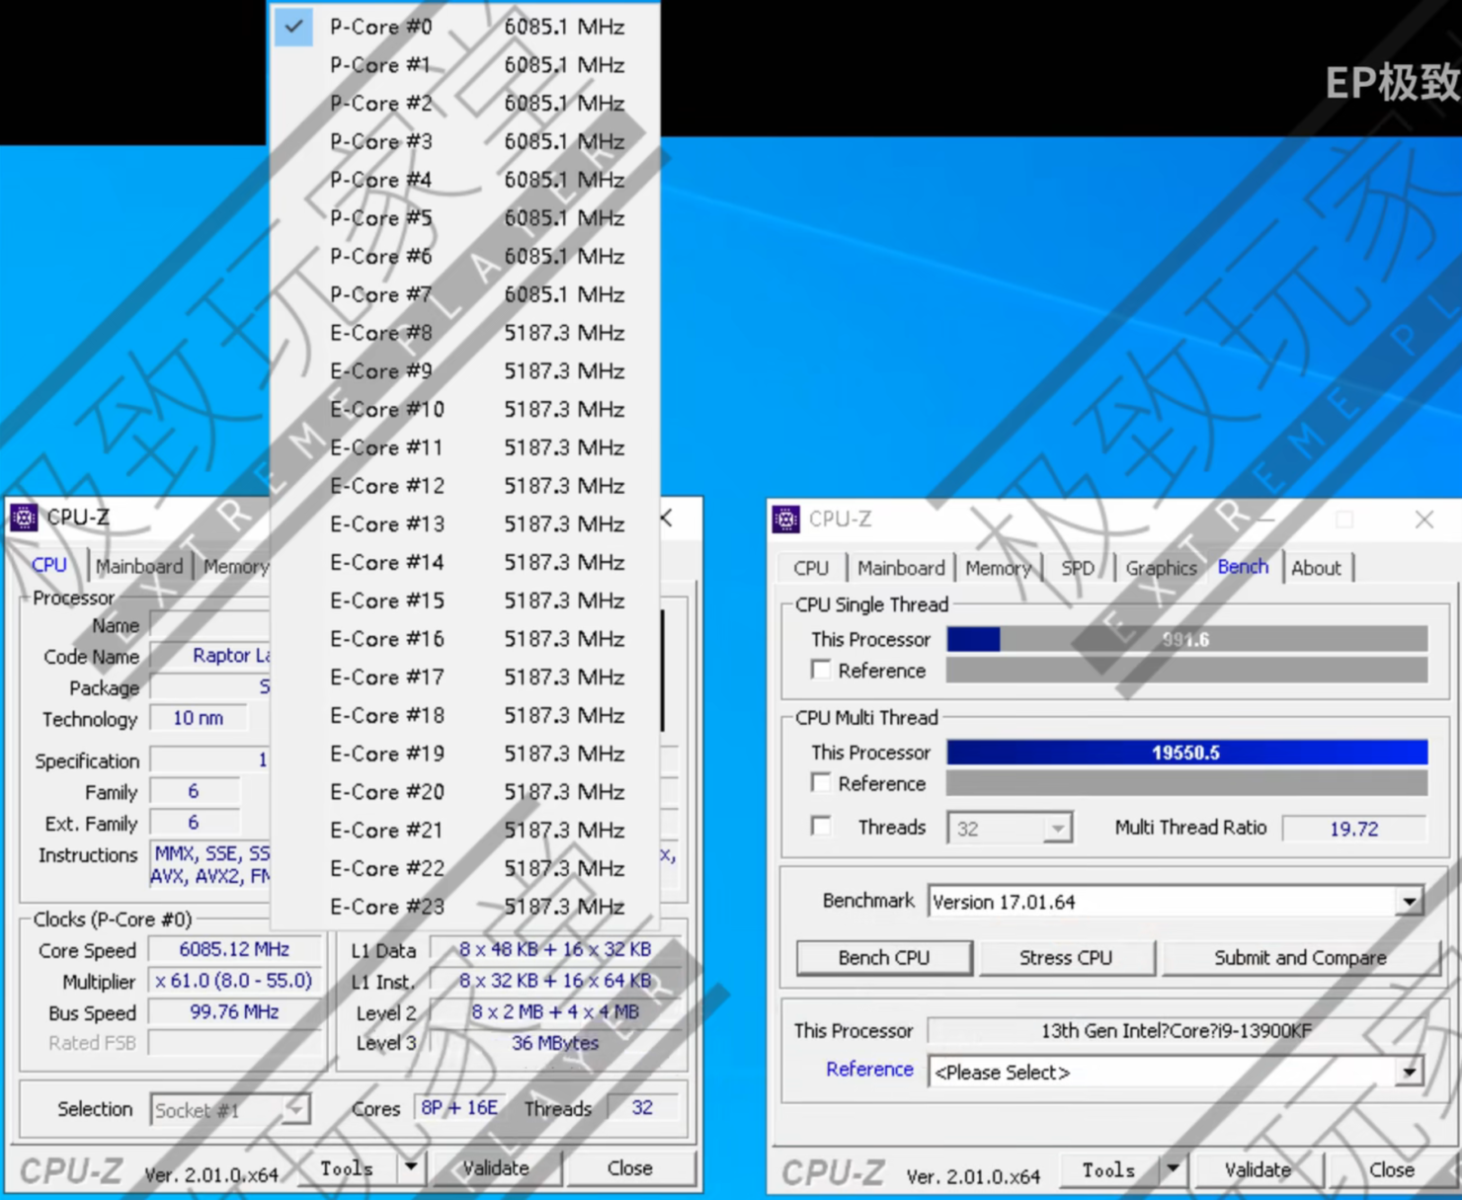This screenshot has height=1200, width=1462.
Task: Open the Tools dropdown arrow in the left window
Action: coord(411,1167)
